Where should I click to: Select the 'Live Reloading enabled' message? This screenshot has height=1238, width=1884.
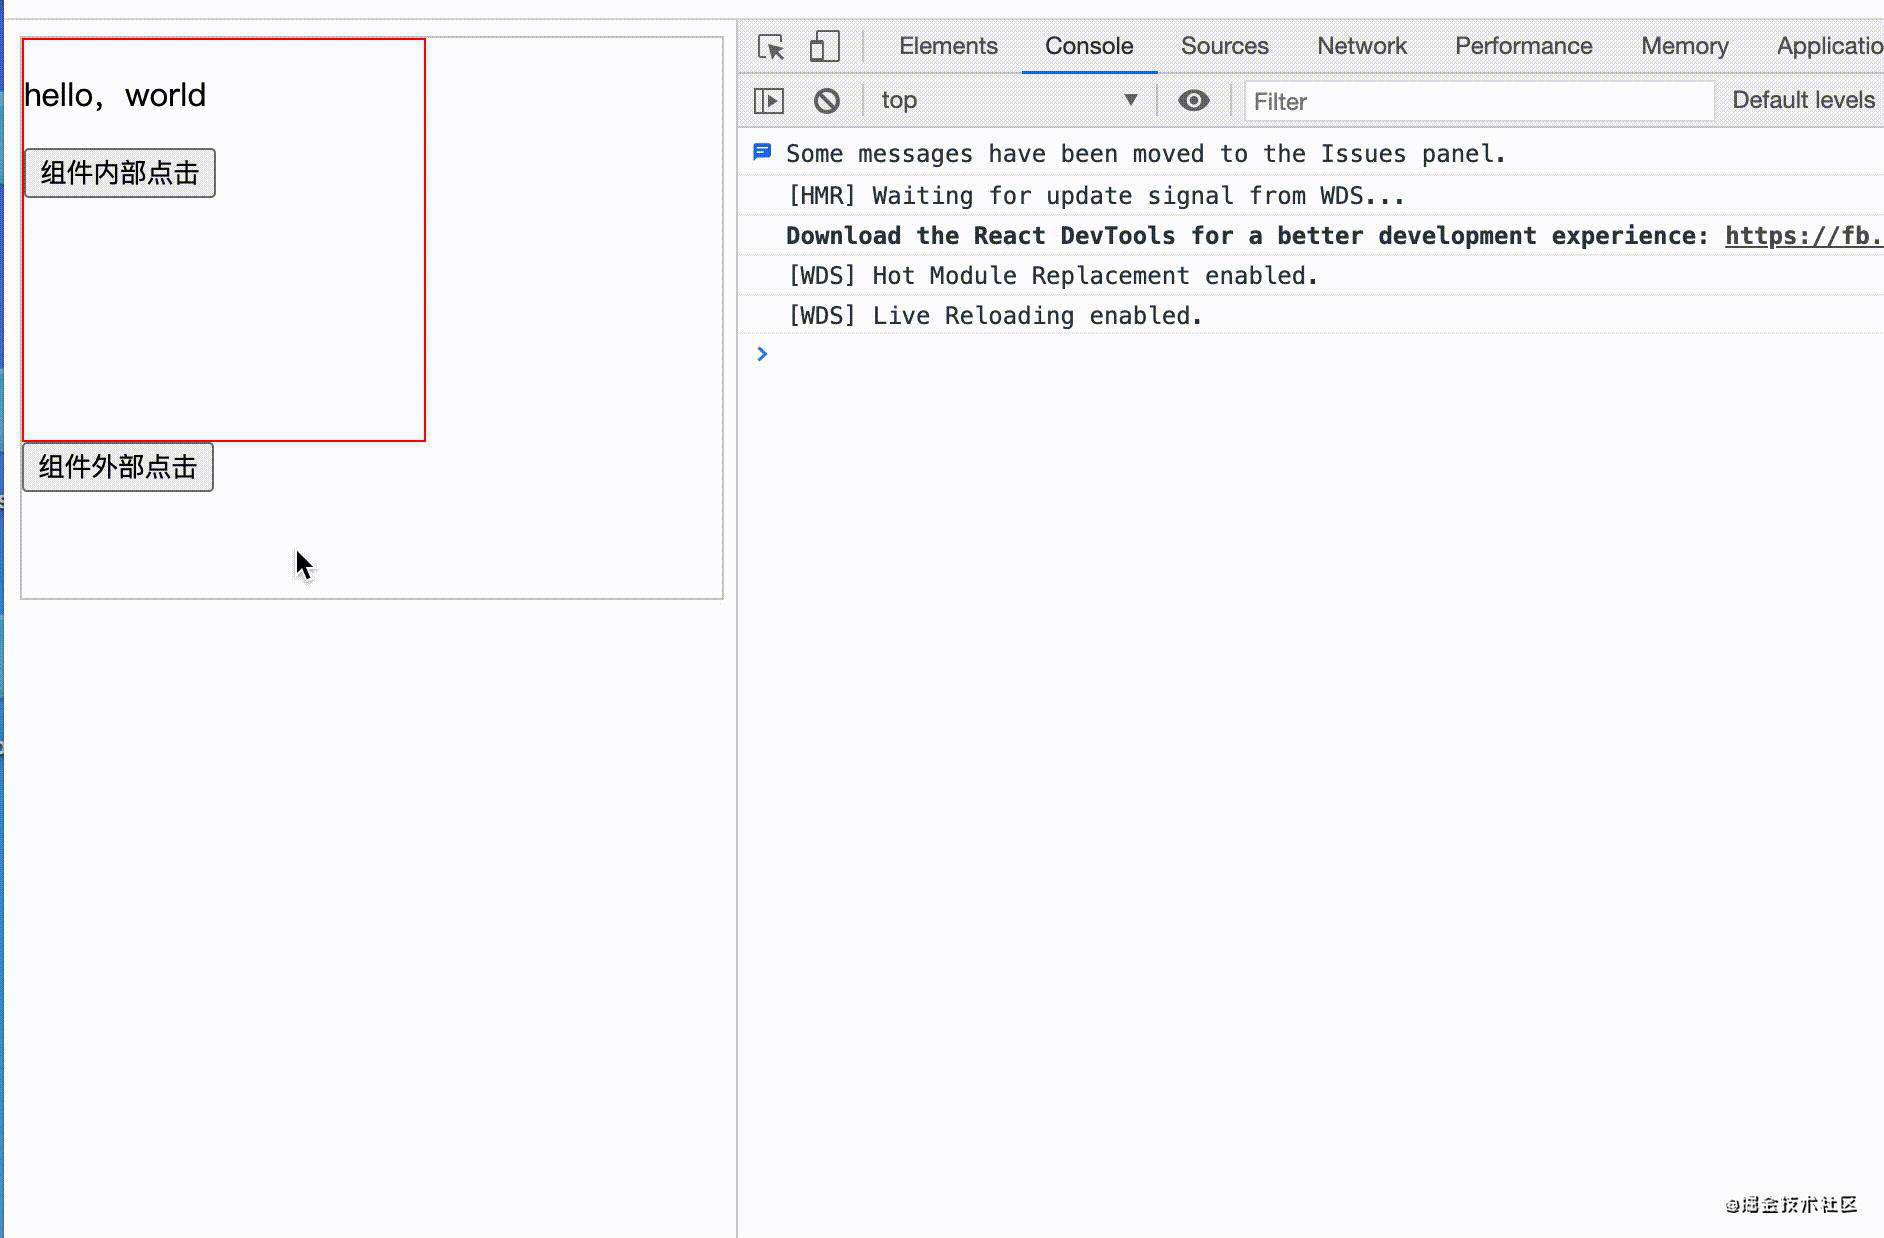pos(995,316)
